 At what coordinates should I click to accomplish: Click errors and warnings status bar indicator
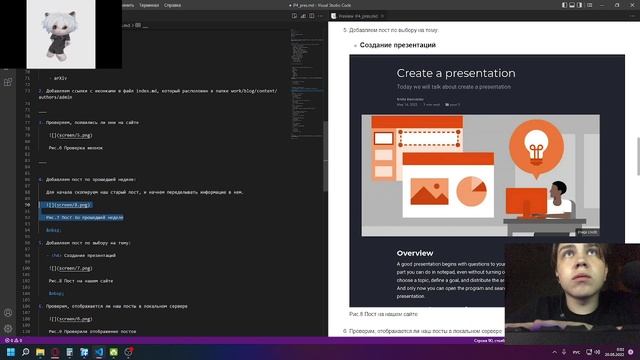pos(13,340)
